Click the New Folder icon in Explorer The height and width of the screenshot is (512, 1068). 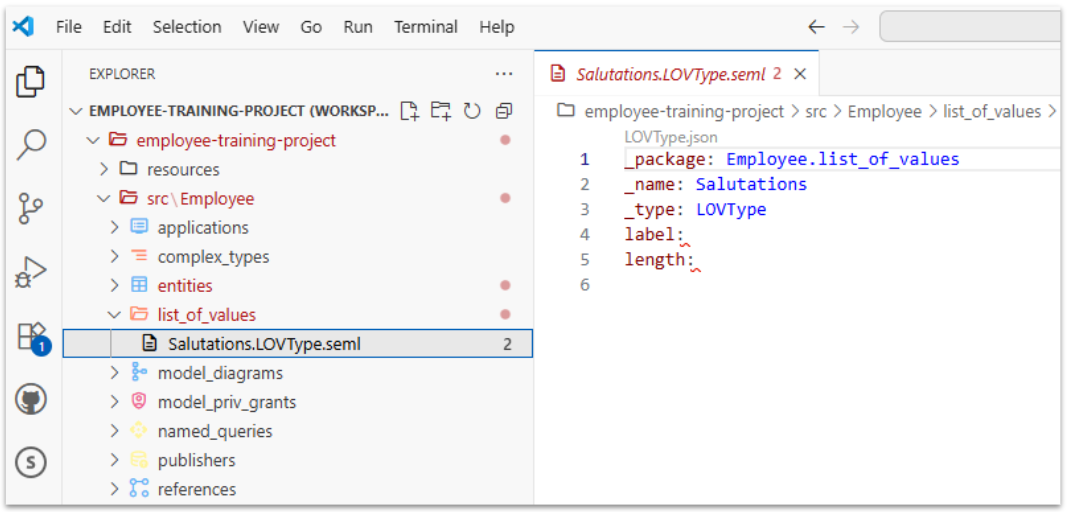click(440, 111)
